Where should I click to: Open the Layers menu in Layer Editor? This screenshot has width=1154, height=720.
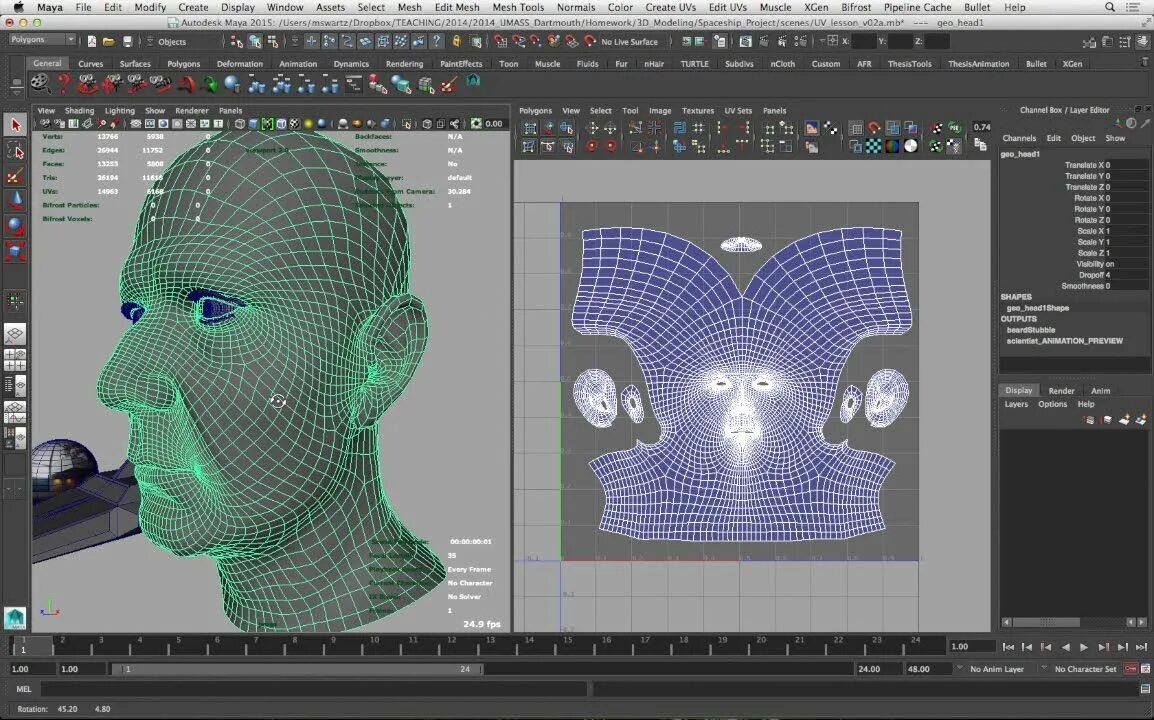pyautogui.click(x=1016, y=404)
